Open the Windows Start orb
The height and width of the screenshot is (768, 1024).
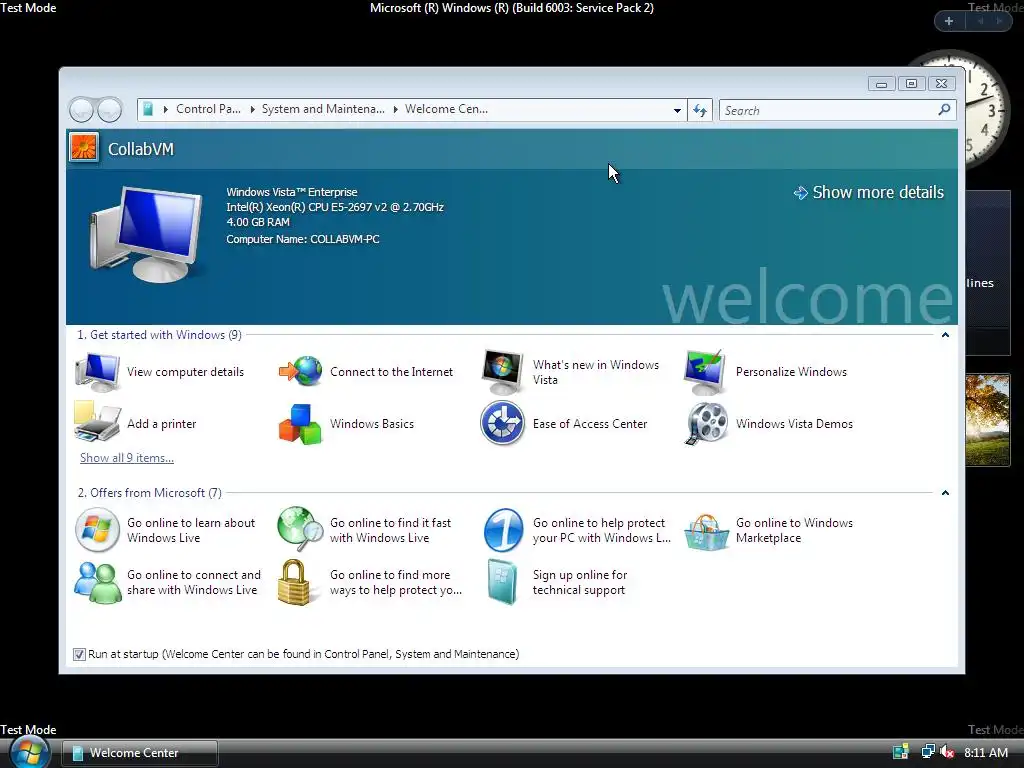click(29, 752)
